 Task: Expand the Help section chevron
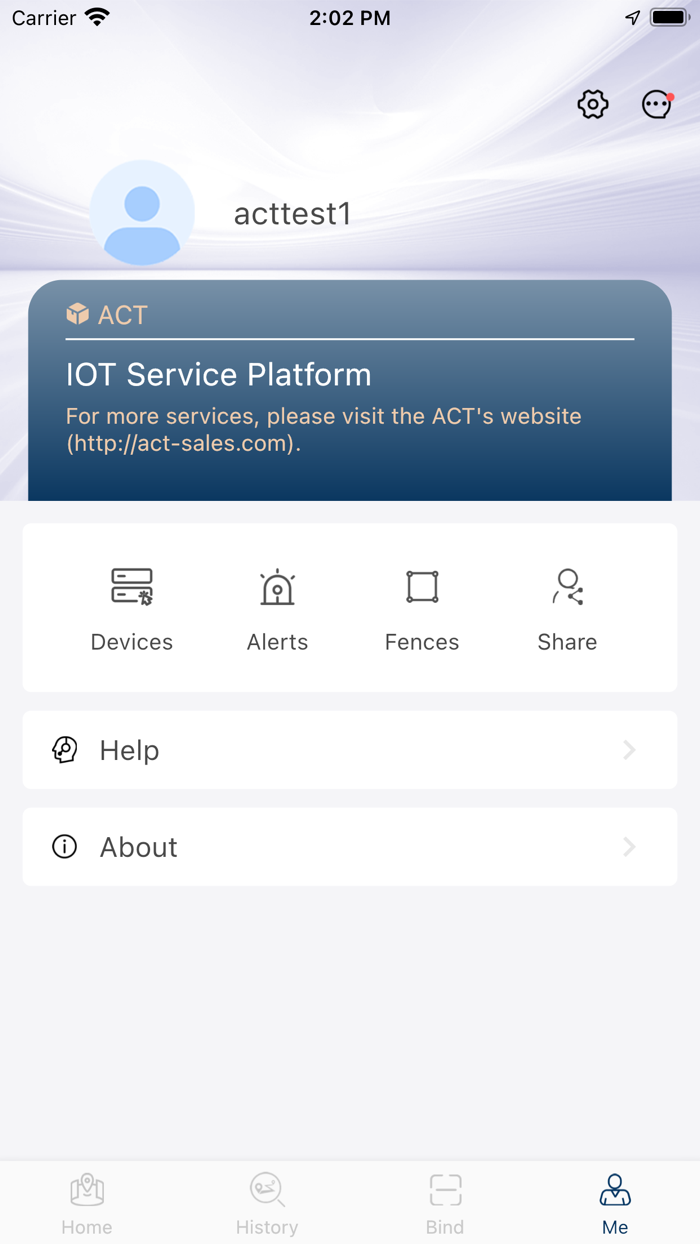click(x=629, y=750)
